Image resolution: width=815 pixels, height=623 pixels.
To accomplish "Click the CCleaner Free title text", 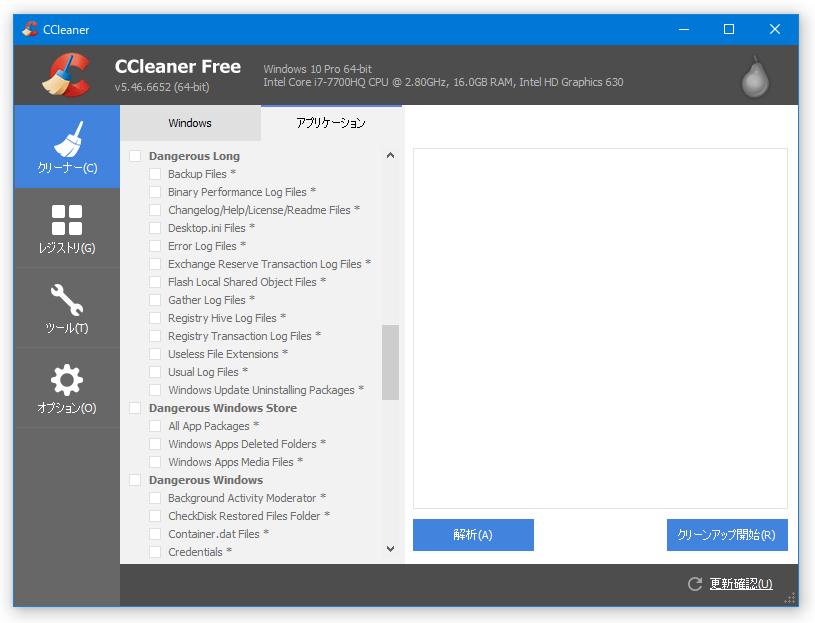I will click(x=178, y=67).
